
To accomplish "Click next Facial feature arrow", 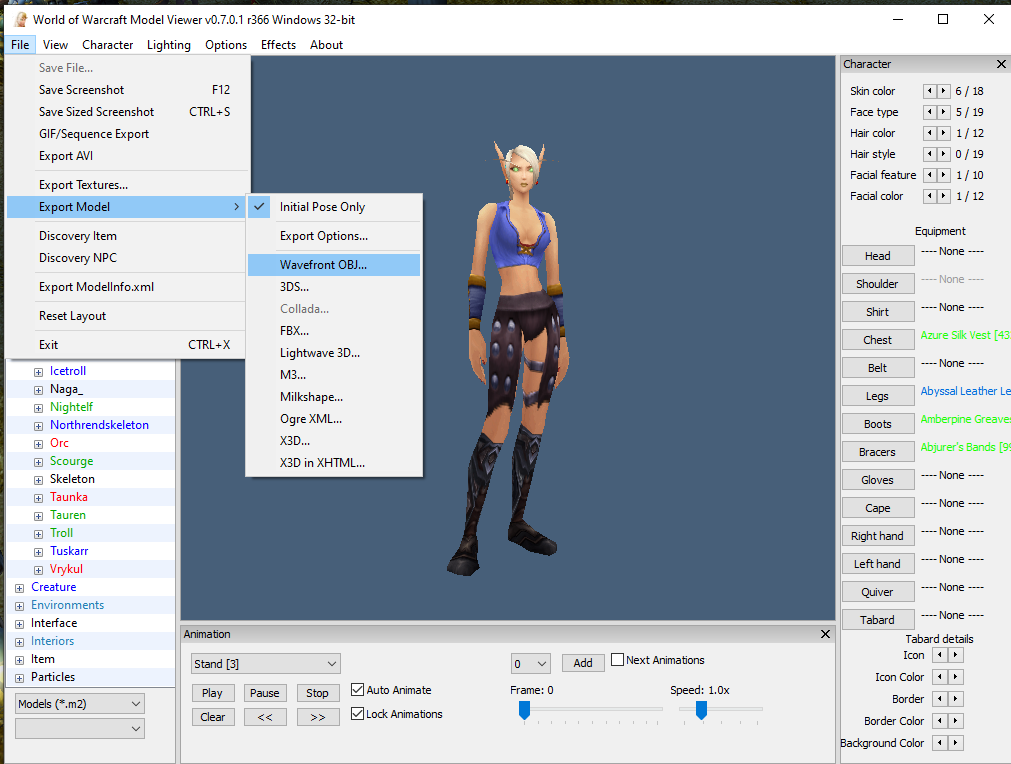I will tap(943, 175).
